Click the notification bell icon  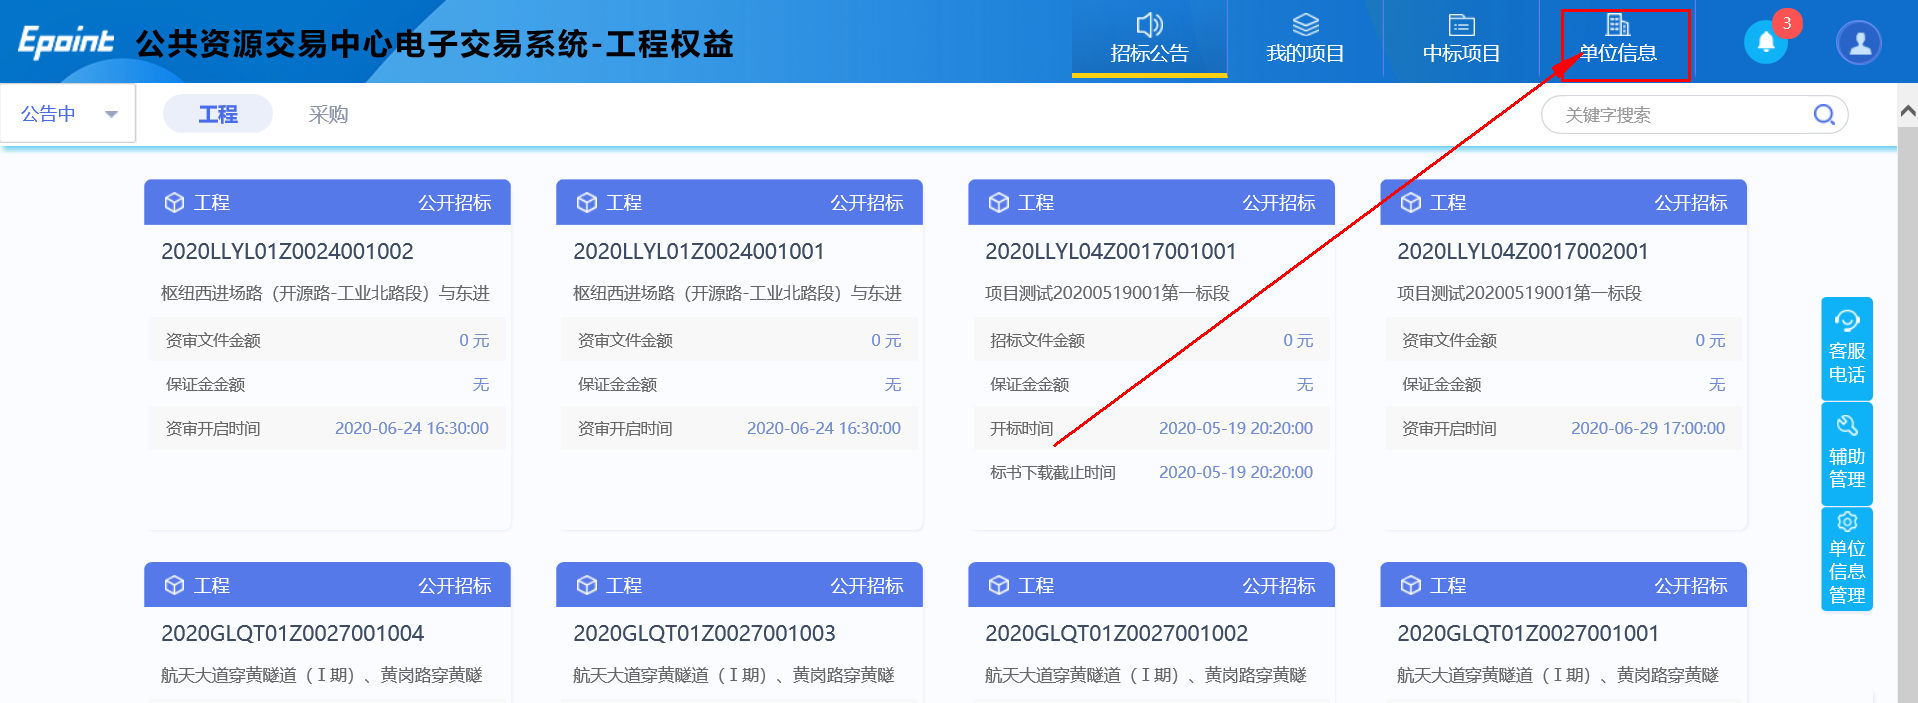click(x=1765, y=42)
